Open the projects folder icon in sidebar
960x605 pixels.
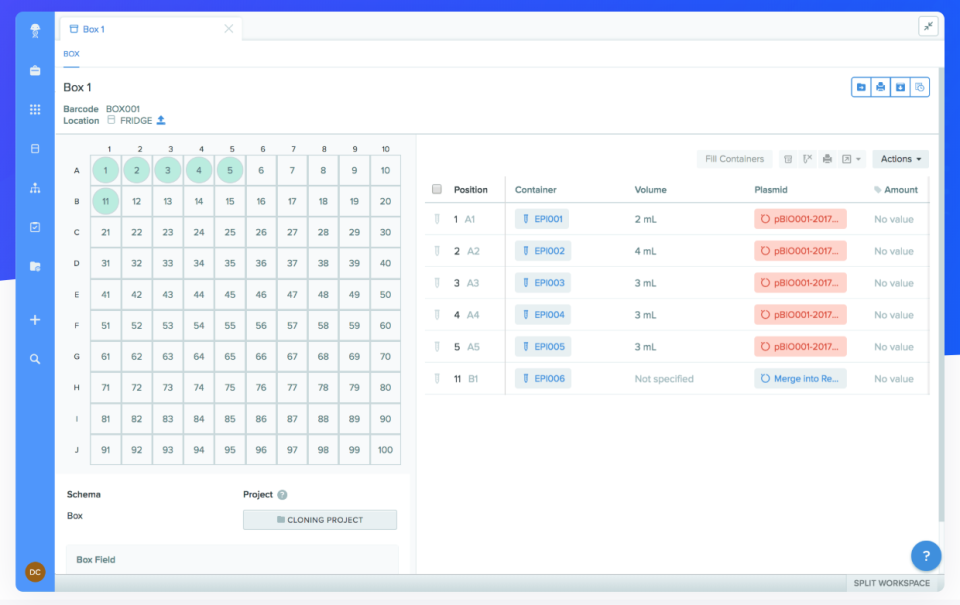34,266
